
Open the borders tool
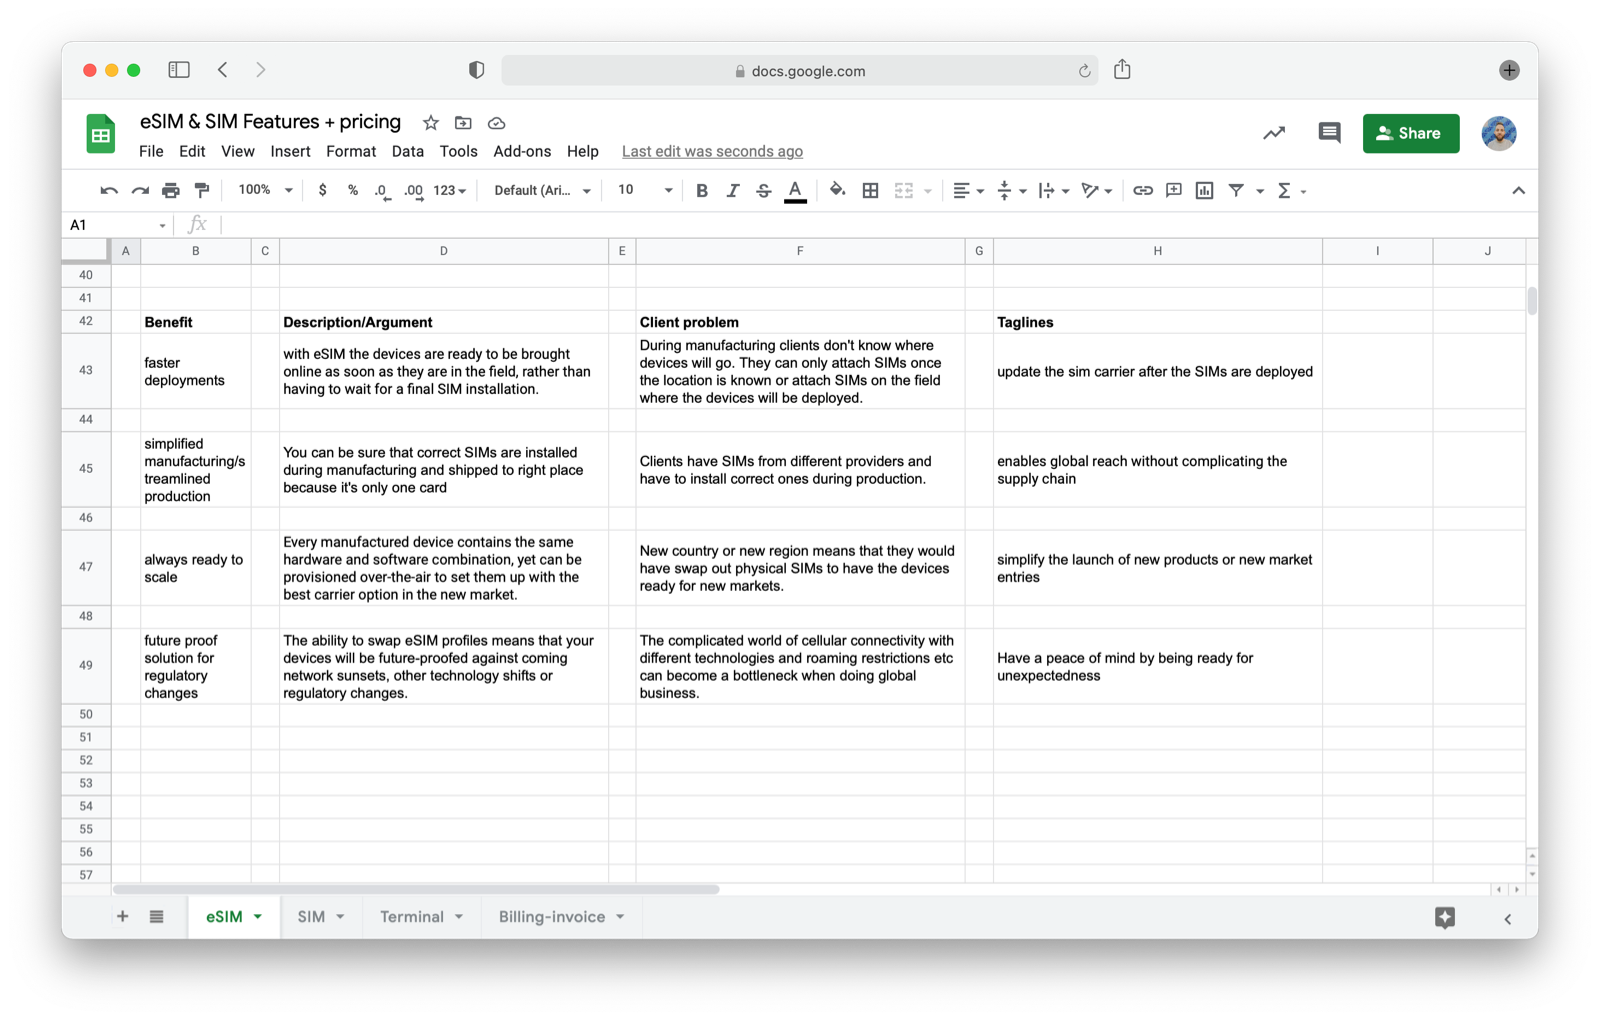pyautogui.click(x=870, y=190)
